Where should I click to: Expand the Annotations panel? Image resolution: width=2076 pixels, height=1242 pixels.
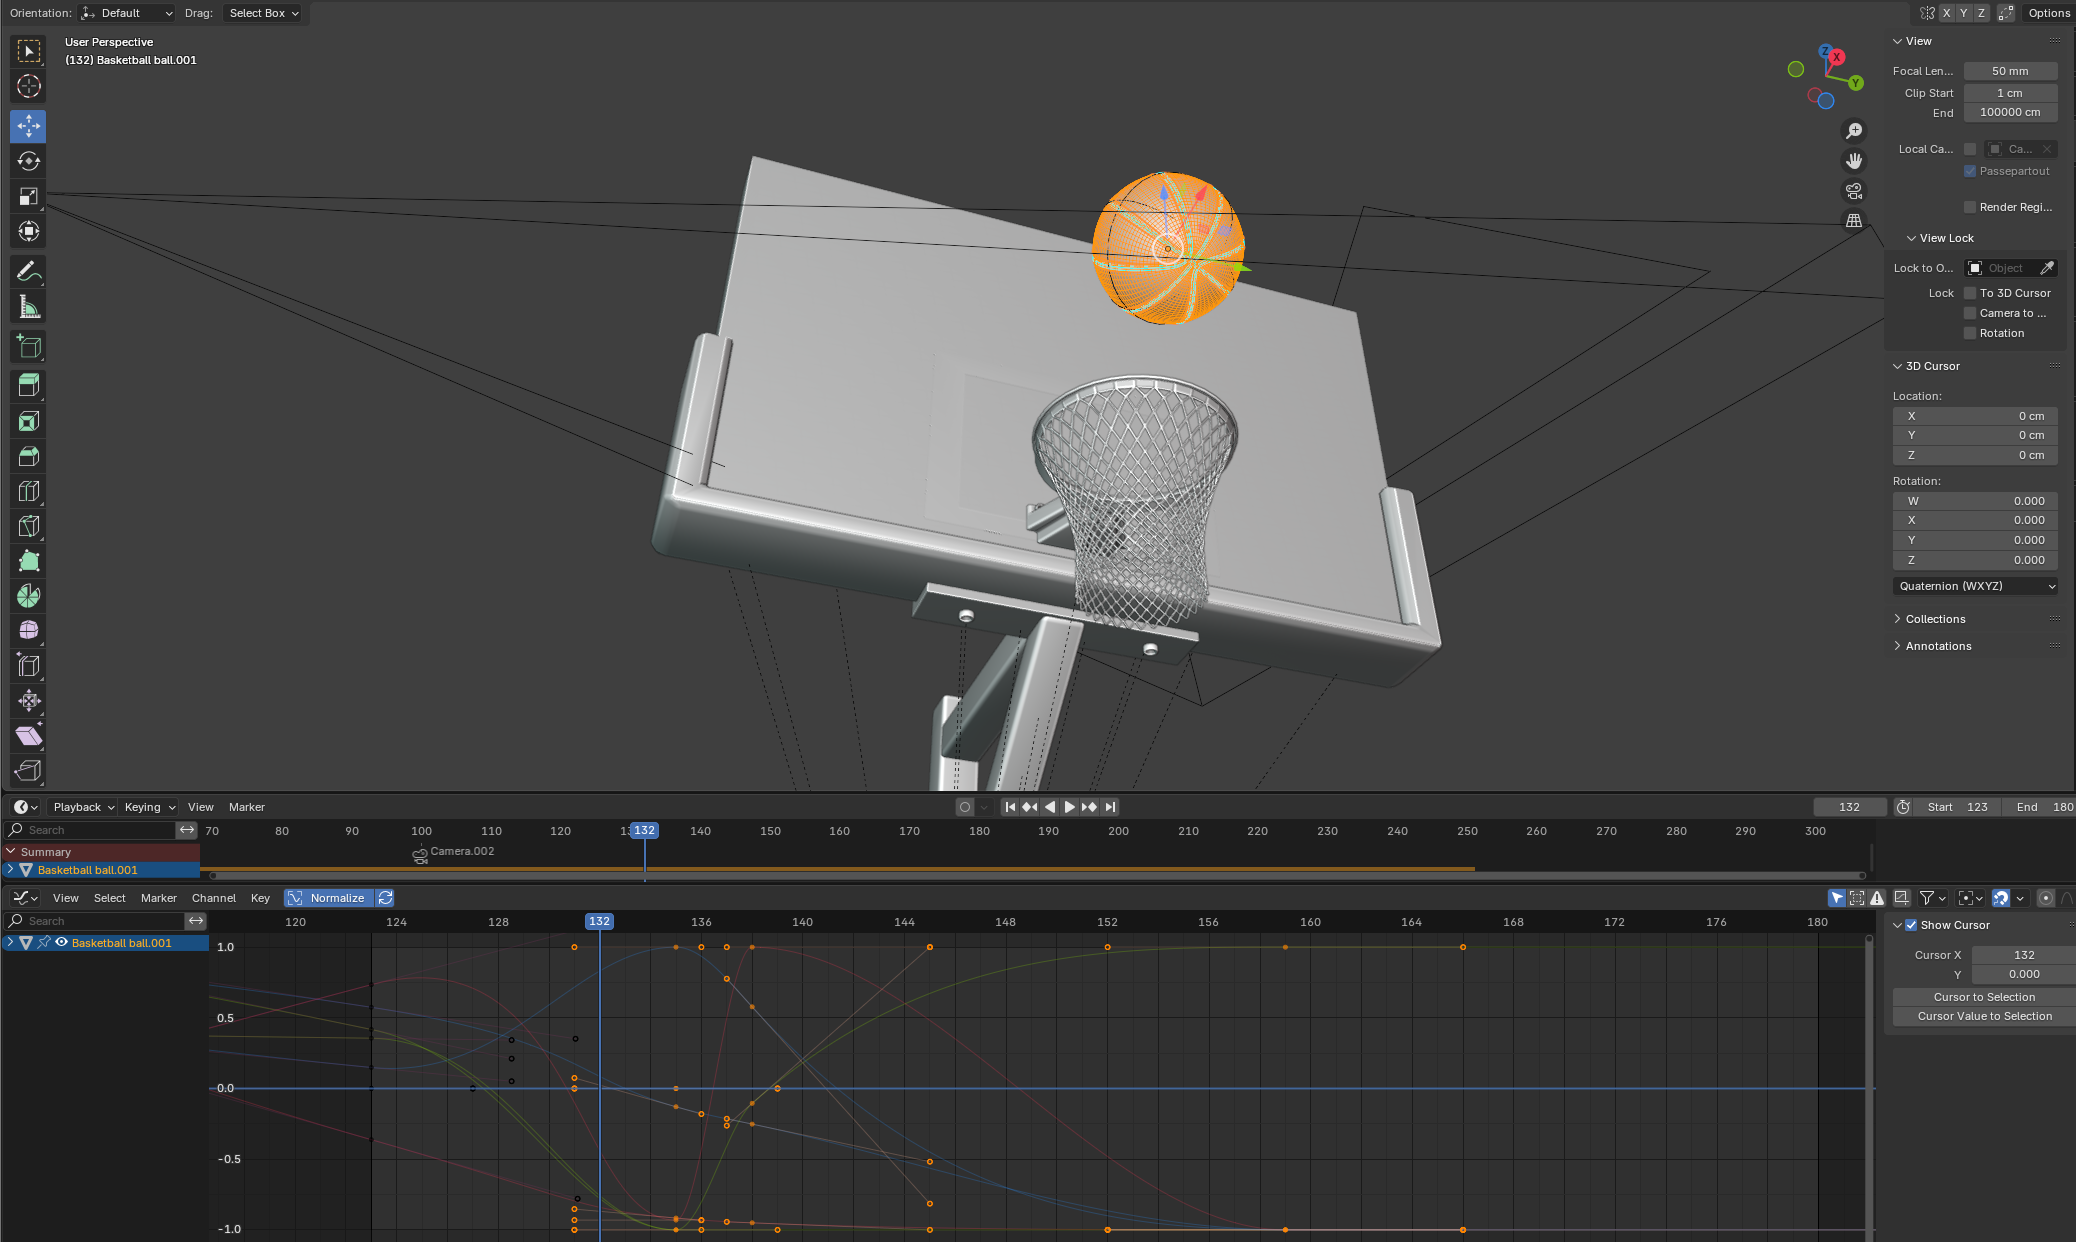tap(1938, 646)
